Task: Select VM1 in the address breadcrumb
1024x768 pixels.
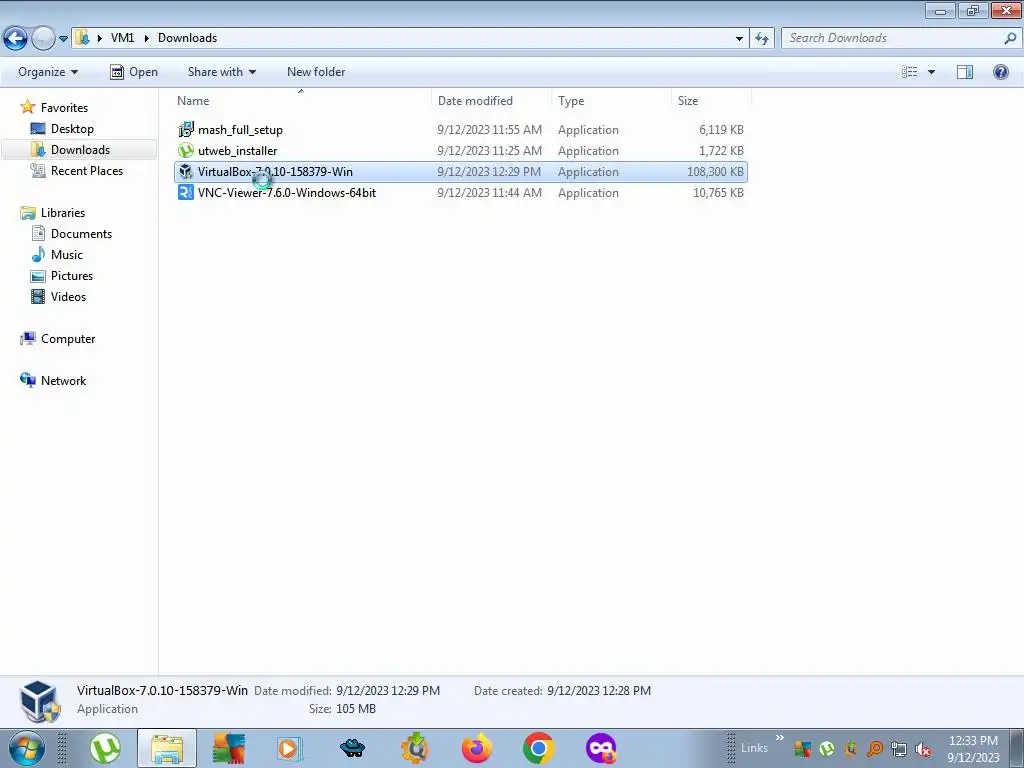Action: tap(122, 38)
